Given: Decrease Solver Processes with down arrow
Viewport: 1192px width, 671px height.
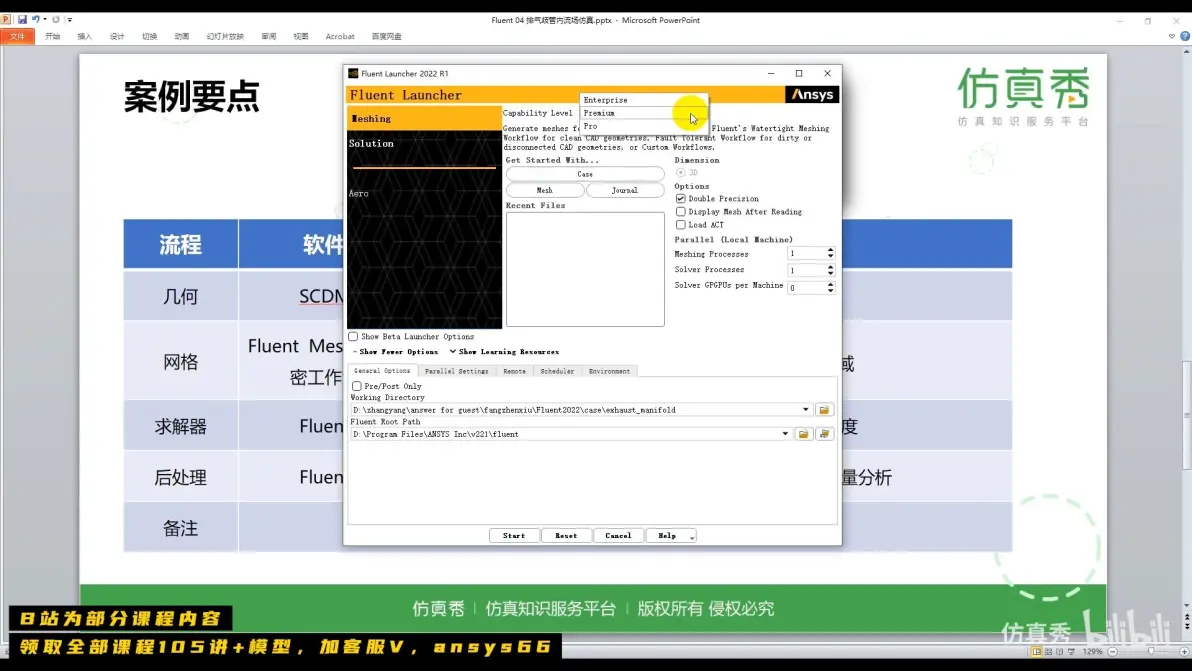Looking at the screenshot, I should [x=830, y=274].
